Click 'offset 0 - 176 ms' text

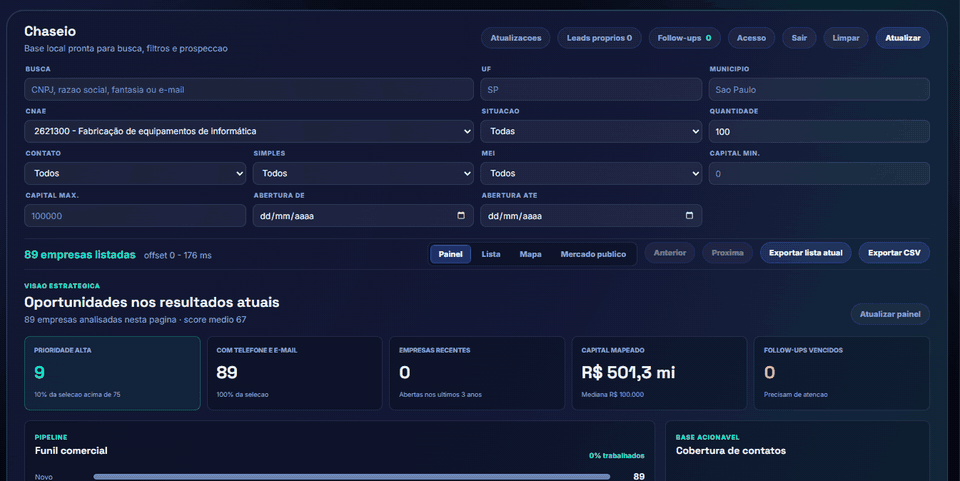pos(178,255)
